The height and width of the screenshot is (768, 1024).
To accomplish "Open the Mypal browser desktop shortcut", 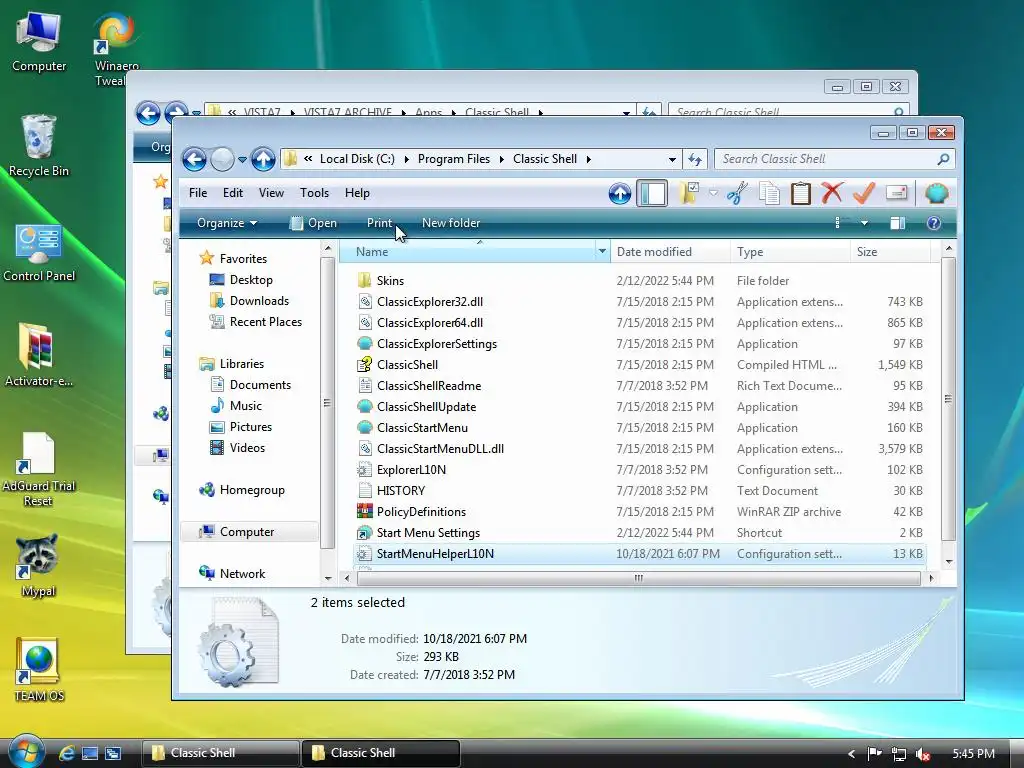I will point(38,566).
